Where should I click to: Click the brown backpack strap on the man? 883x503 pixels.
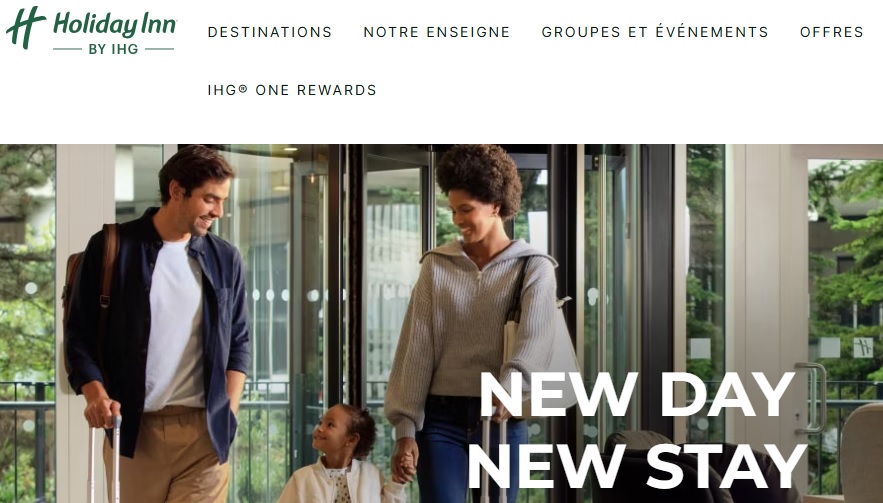109,265
